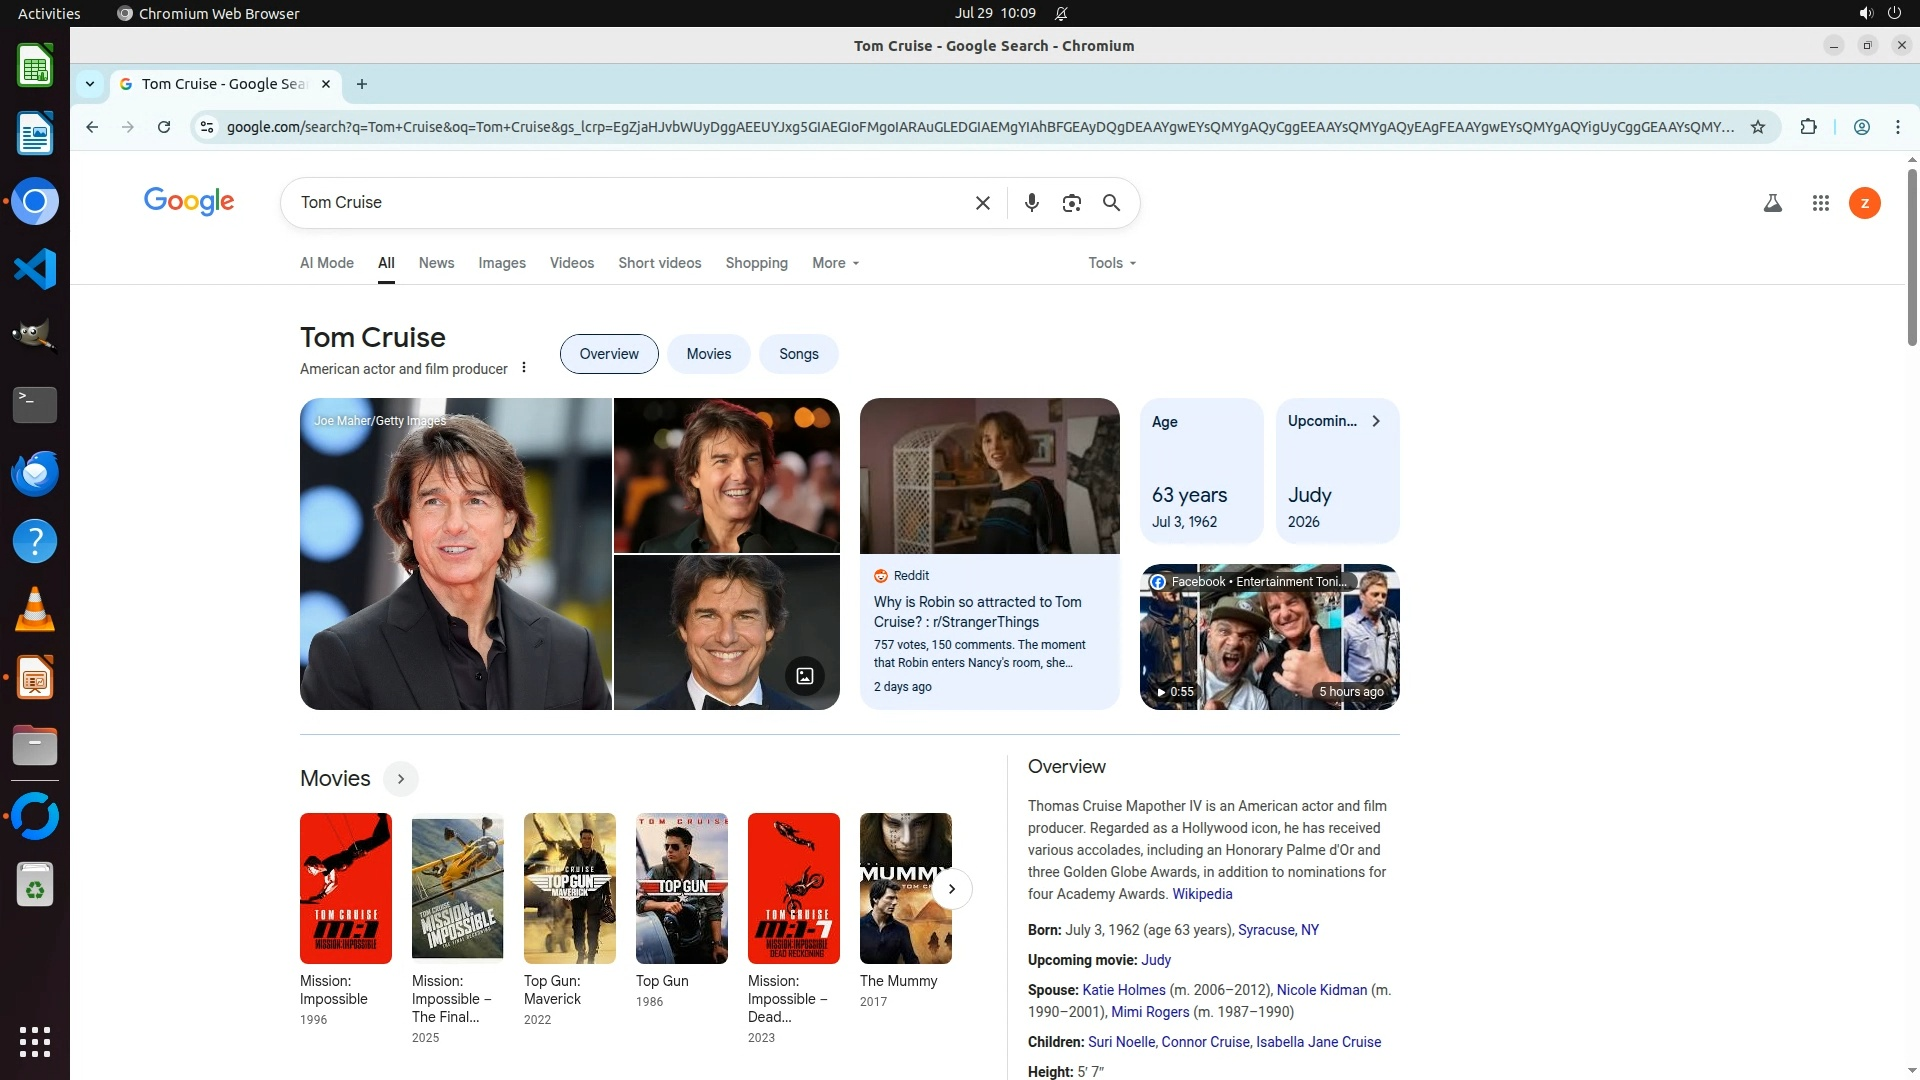The image size is (1920, 1080).
Task: Switch to the Images tab
Action: coord(501,263)
